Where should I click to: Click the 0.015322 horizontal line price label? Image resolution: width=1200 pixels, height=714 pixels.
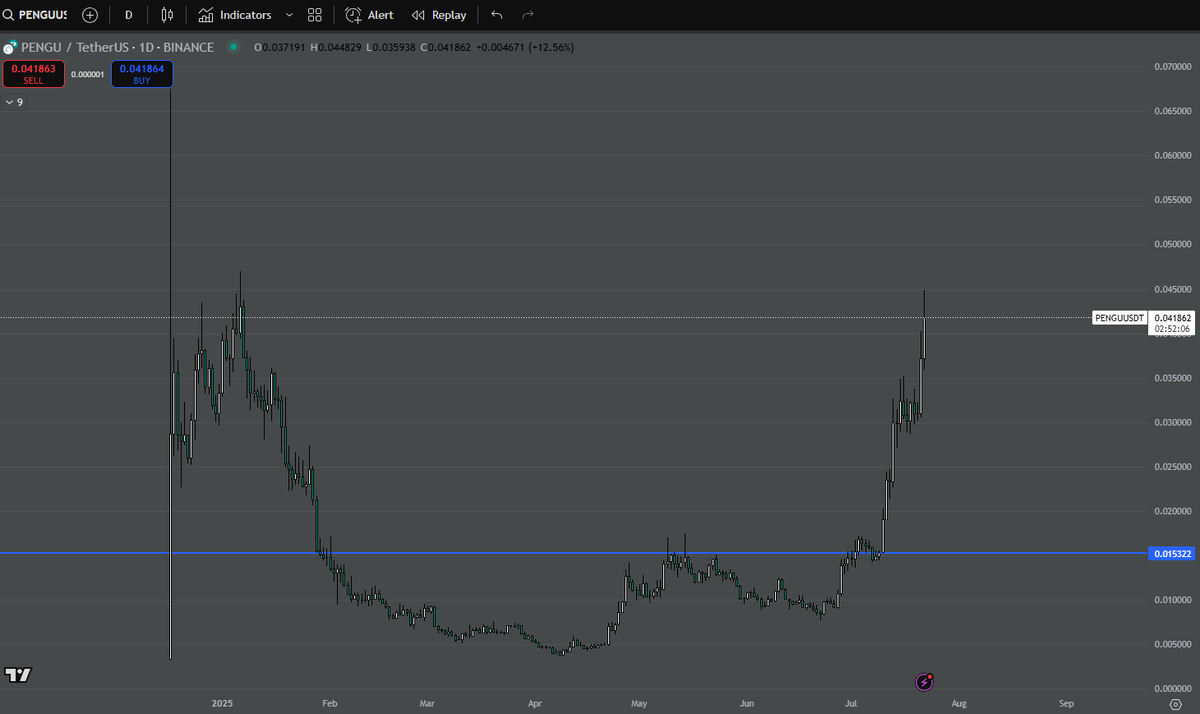pyautogui.click(x=1172, y=553)
